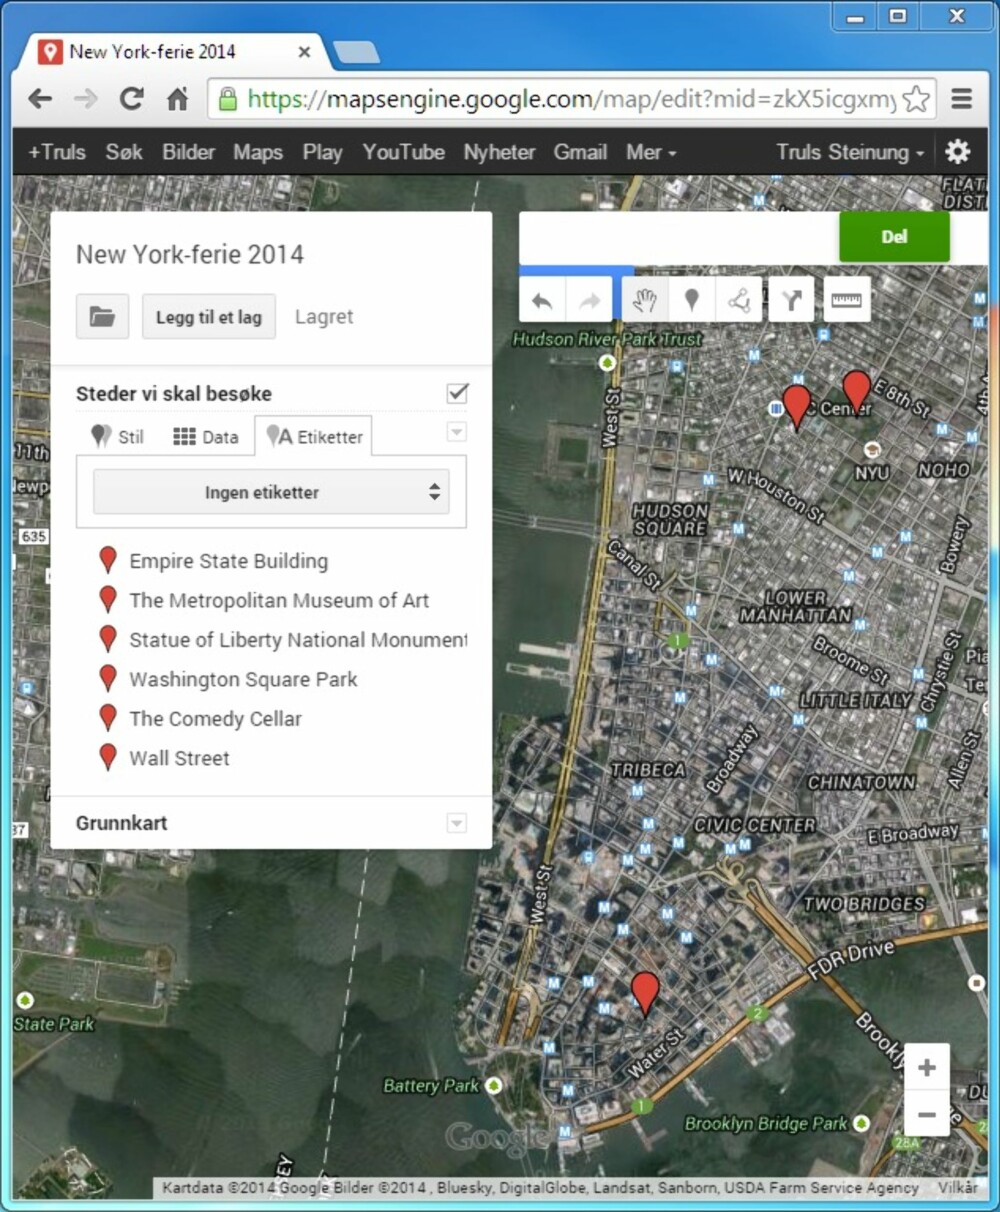The width and height of the screenshot is (1000, 1212).
Task: Click the Lagret status text
Action: click(324, 317)
